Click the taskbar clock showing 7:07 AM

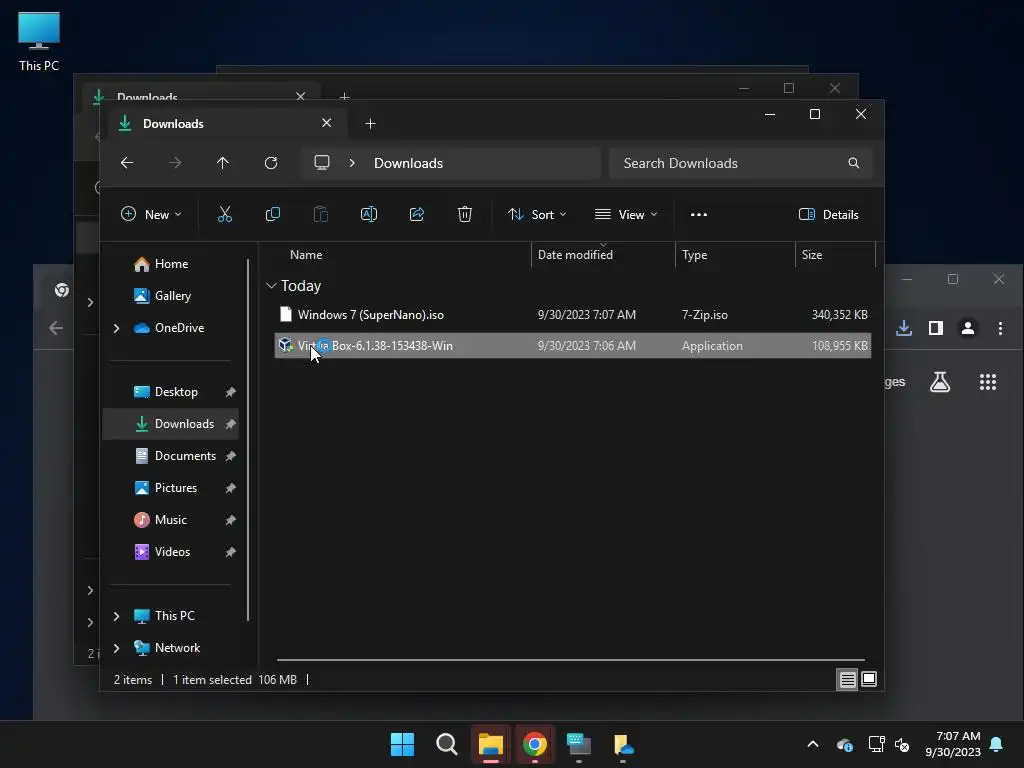tap(953, 744)
